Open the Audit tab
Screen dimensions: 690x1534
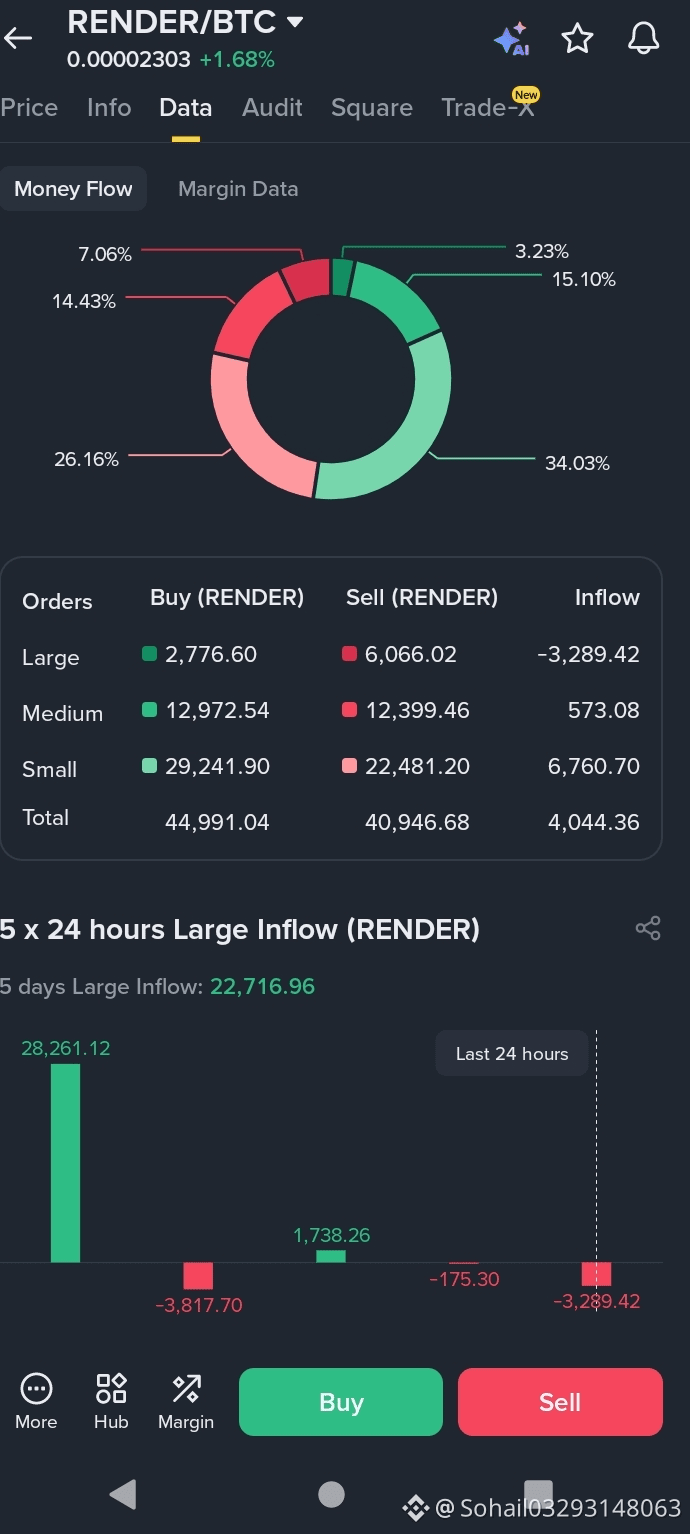point(272,108)
